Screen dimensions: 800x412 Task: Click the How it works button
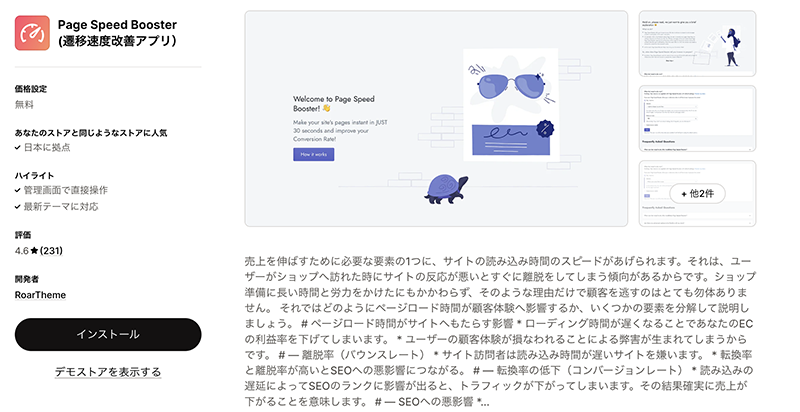coord(313,154)
